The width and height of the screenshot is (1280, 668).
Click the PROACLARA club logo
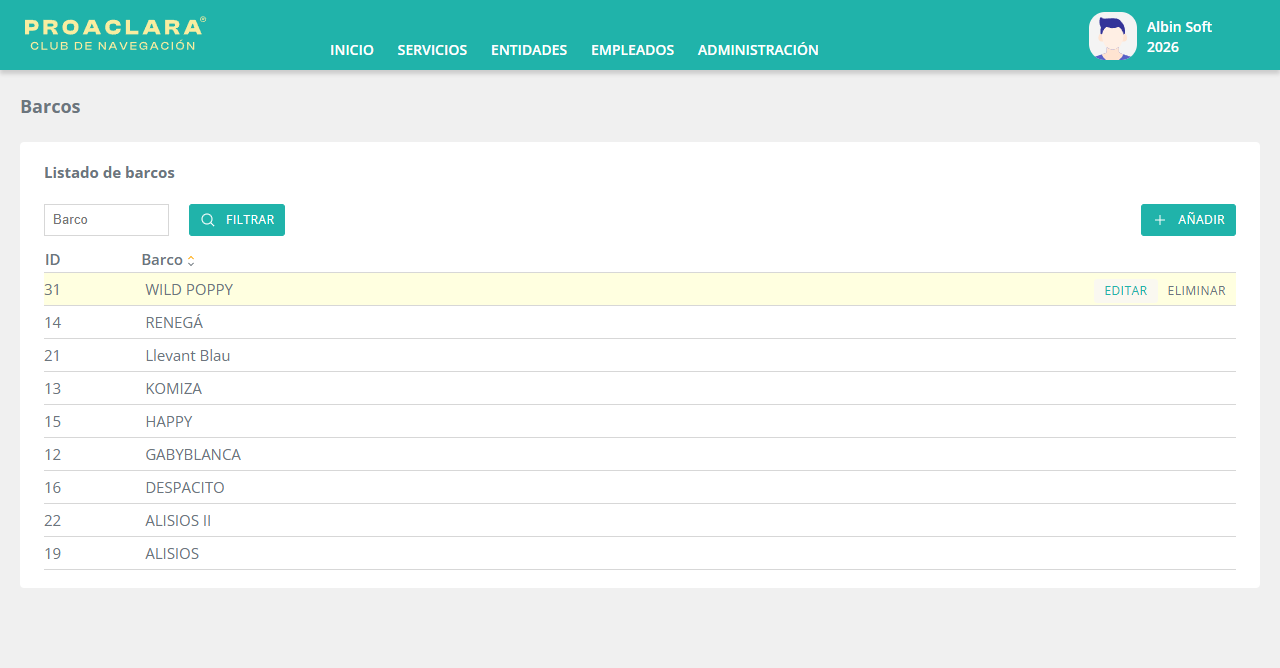115,34
